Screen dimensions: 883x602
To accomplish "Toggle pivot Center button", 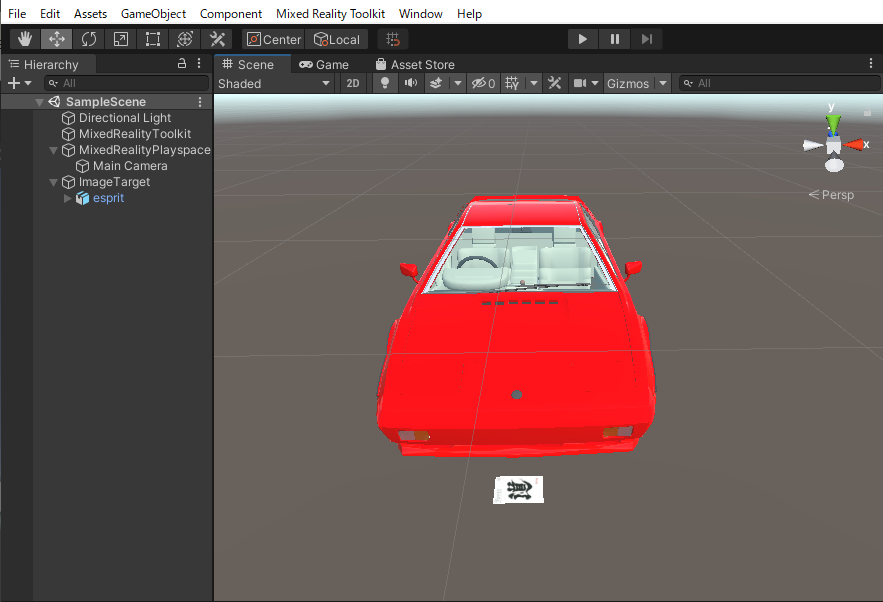I will [x=273, y=39].
